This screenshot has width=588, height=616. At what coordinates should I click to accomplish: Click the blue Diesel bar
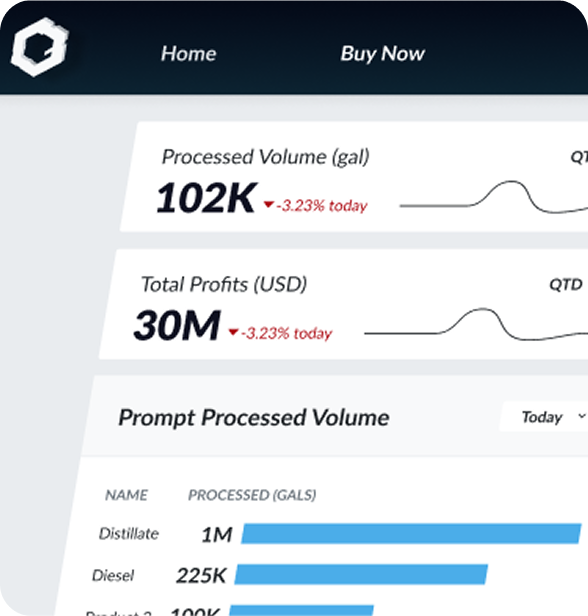click(361, 574)
